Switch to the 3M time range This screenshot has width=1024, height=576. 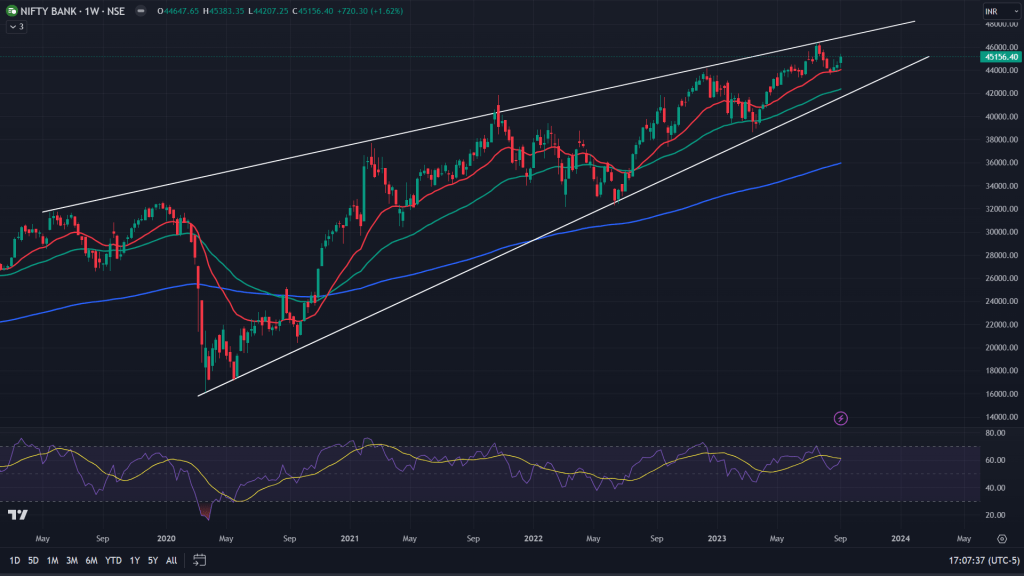click(x=71, y=561)
